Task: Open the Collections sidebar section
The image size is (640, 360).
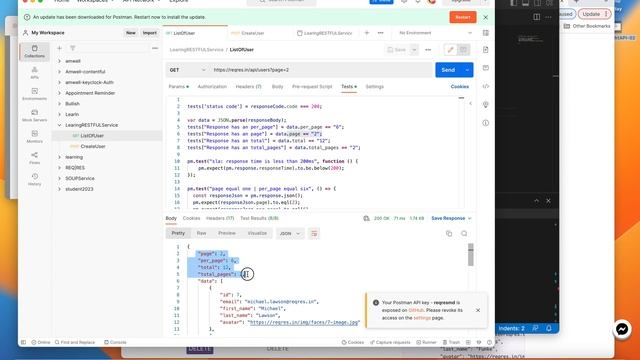Action: coord(35,51)
